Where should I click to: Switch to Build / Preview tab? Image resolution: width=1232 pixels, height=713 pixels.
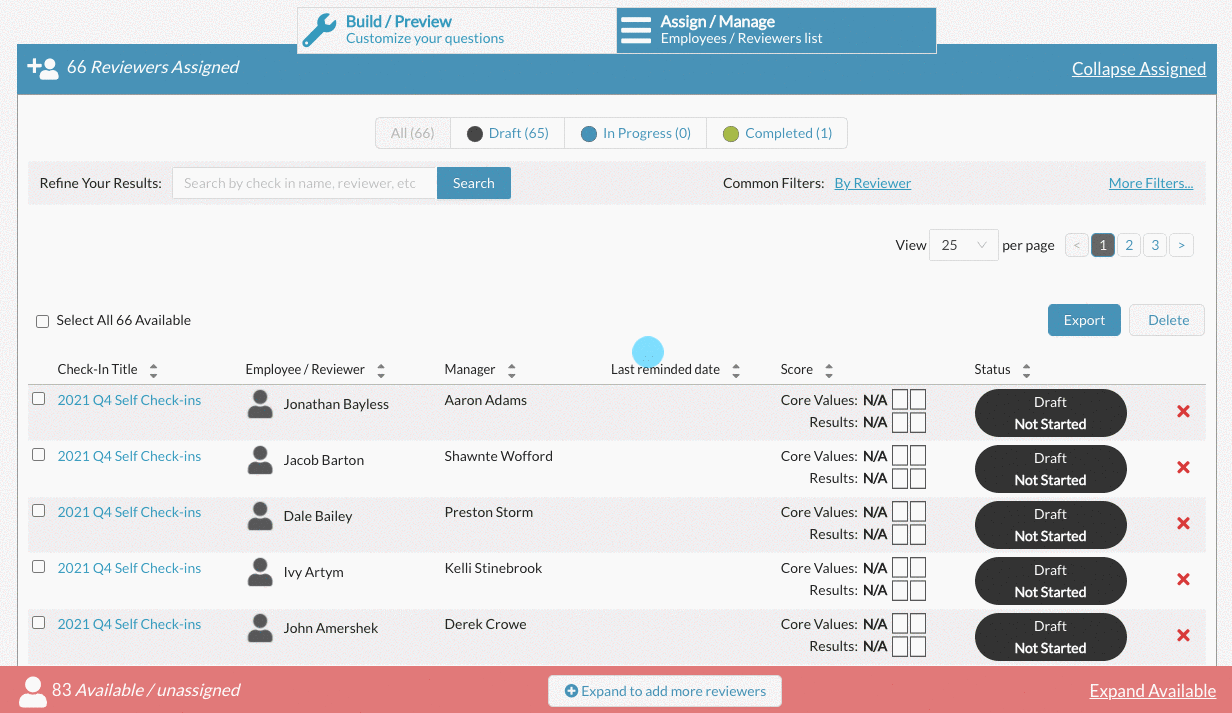coord(457,30)
